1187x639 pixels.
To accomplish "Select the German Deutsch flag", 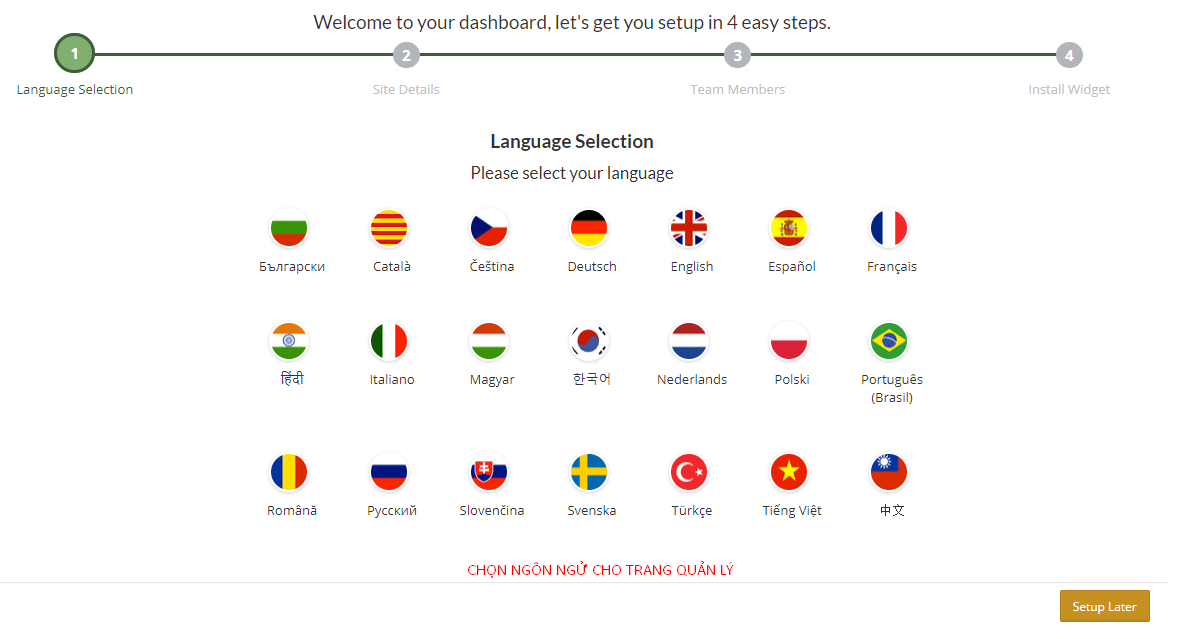I will point(588,229).
